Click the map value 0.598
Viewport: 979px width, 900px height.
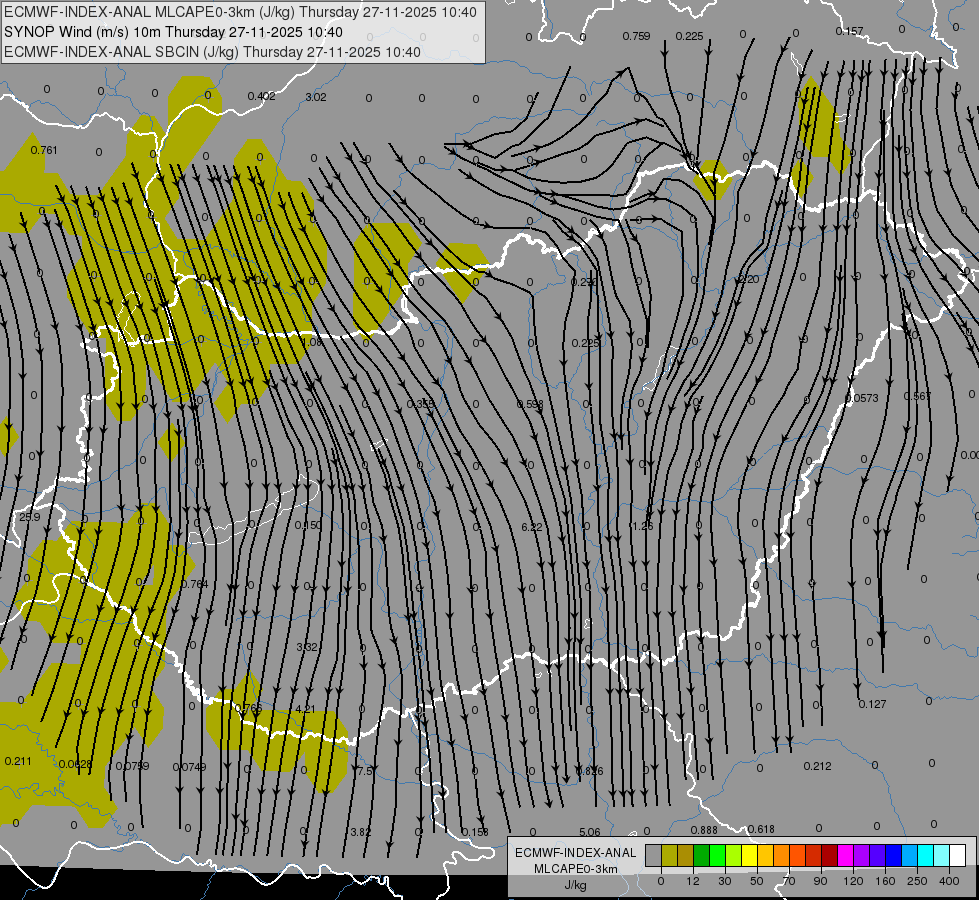tap(530, 404)
